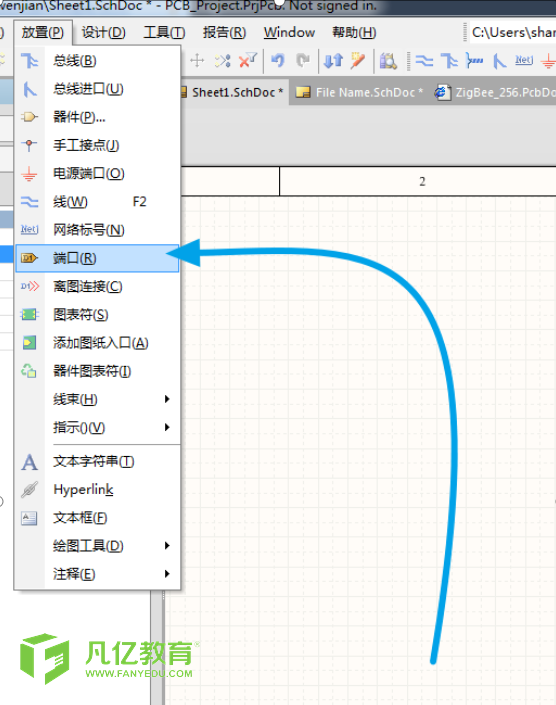Choose Net Label 网络标号(N)
This screenshot has width=556, height=705.
pyautogui.click(x=97, y=230)
